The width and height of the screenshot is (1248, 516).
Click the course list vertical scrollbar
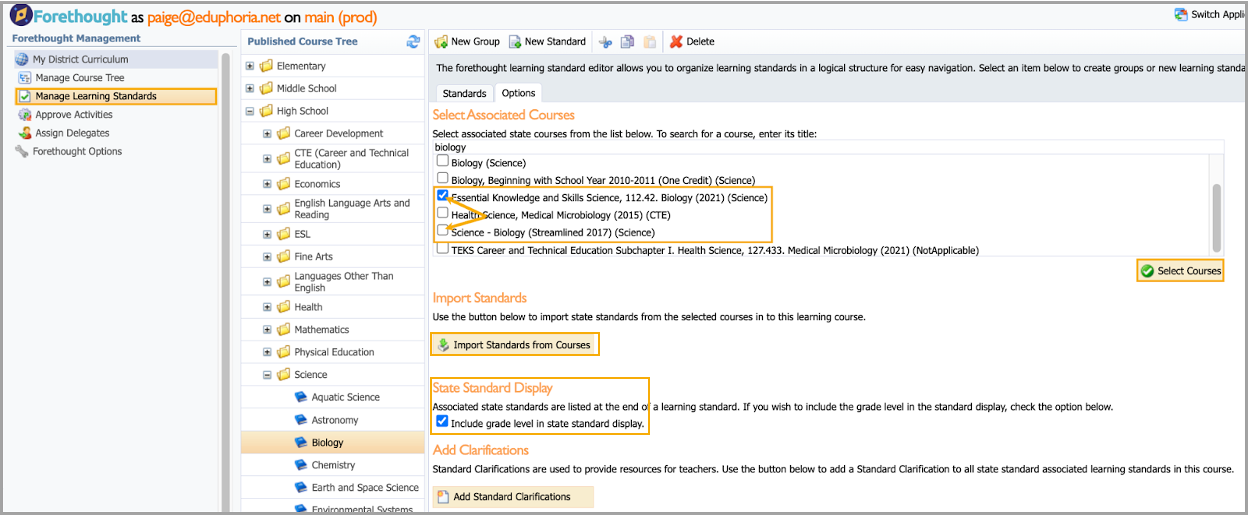point(1216,217)
